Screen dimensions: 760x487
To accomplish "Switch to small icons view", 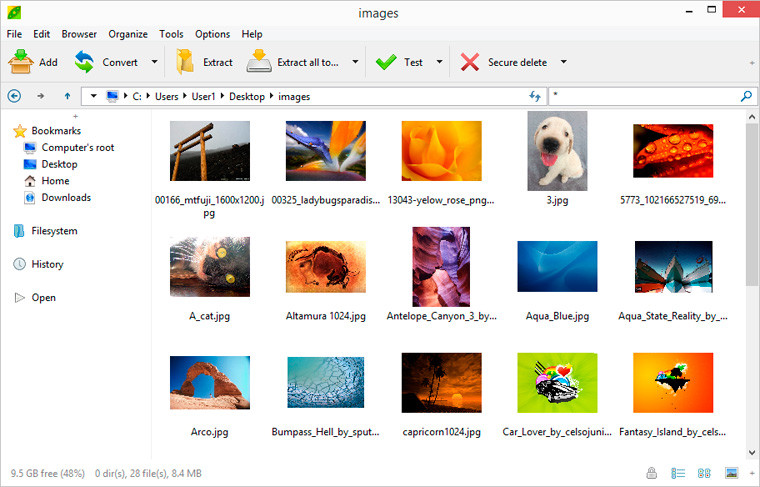I will tap(704, 472).
